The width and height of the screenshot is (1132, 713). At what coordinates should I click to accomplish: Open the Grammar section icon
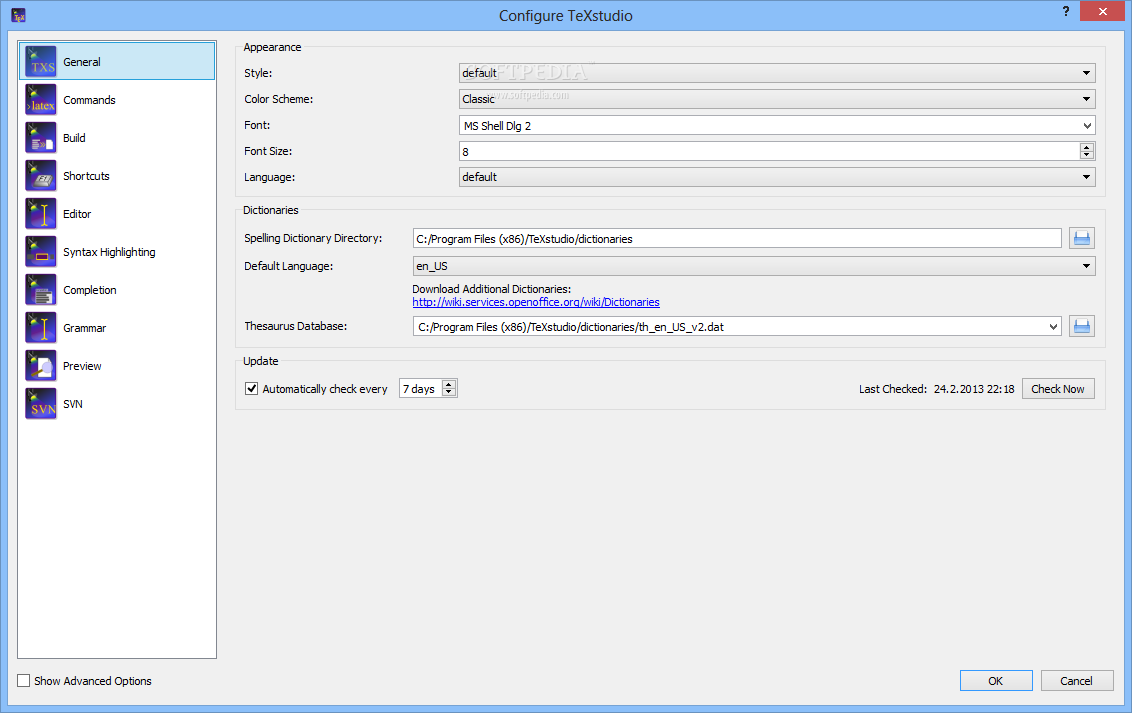pyautogui.click(x=40, y=328)
